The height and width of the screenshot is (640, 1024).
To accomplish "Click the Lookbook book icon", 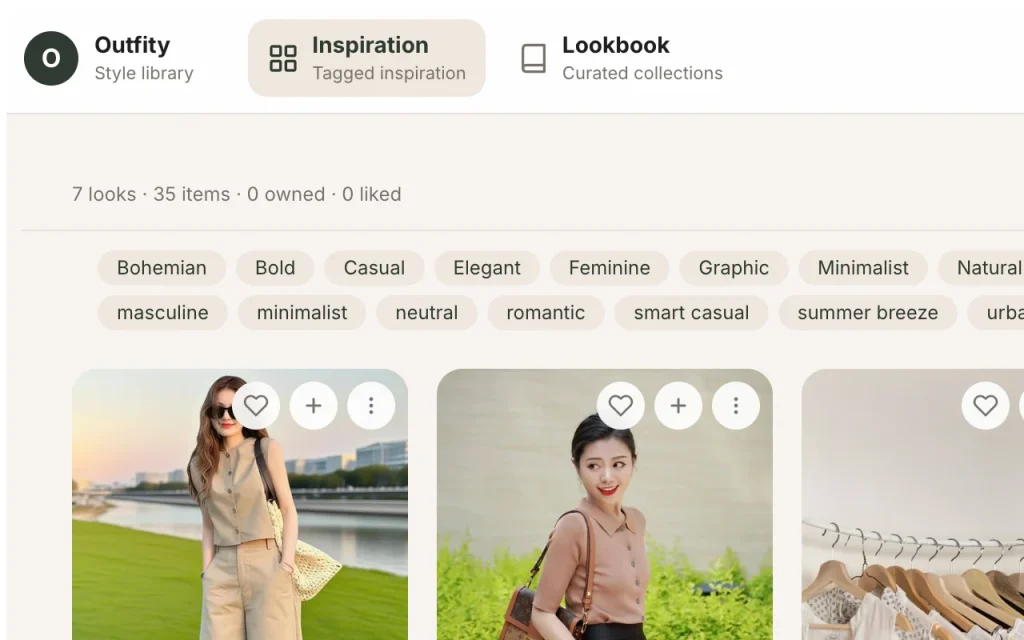I will pos(534,58).
